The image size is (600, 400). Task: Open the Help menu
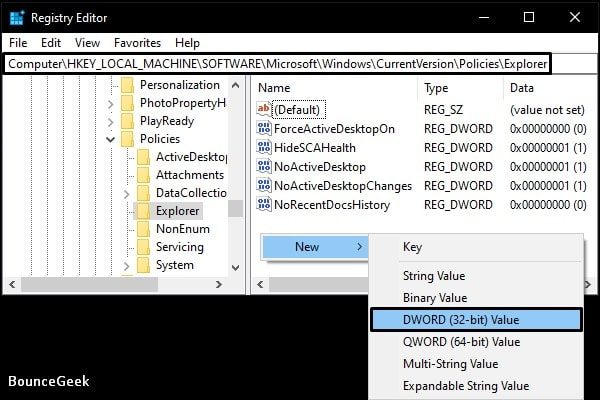(x=187, y=43)
